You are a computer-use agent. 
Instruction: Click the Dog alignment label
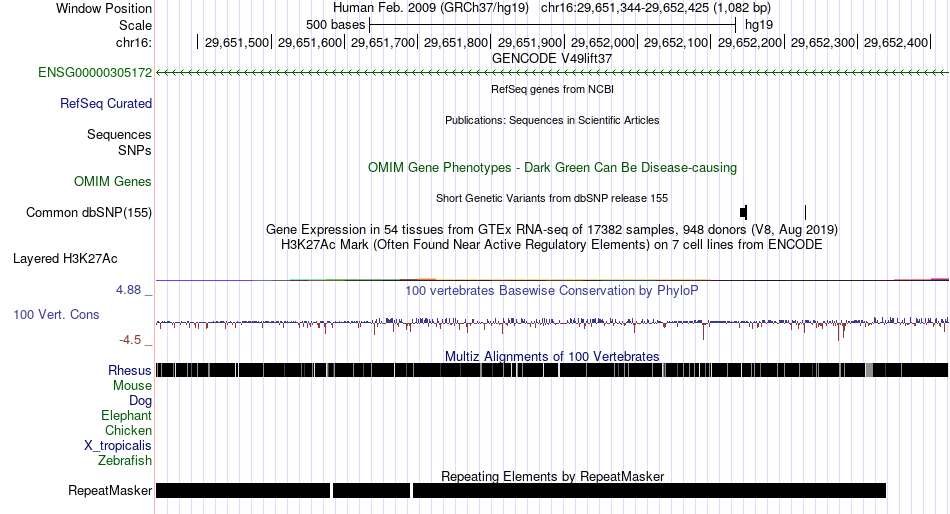[141, 401]
